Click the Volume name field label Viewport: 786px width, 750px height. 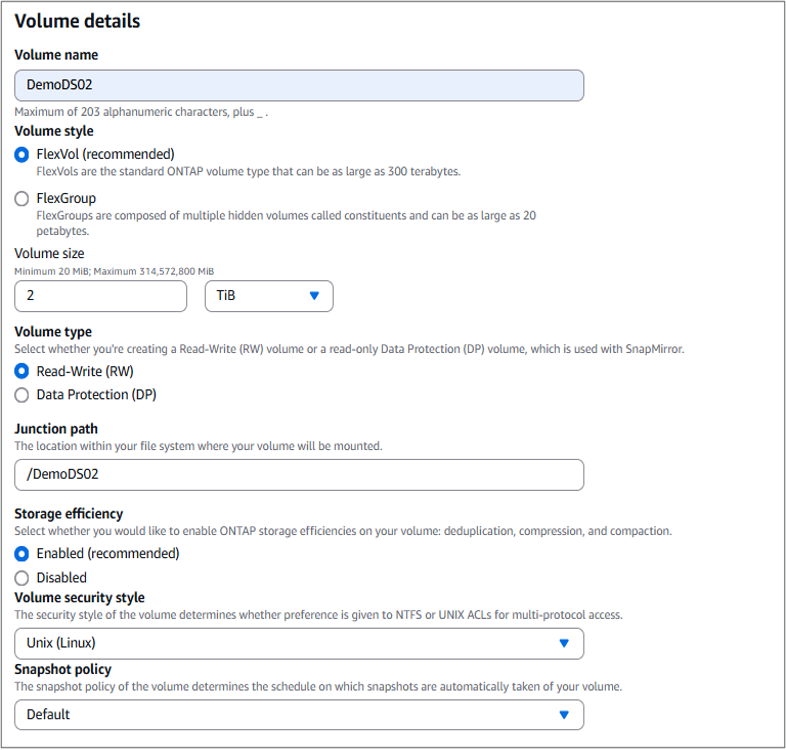[56, 55]
